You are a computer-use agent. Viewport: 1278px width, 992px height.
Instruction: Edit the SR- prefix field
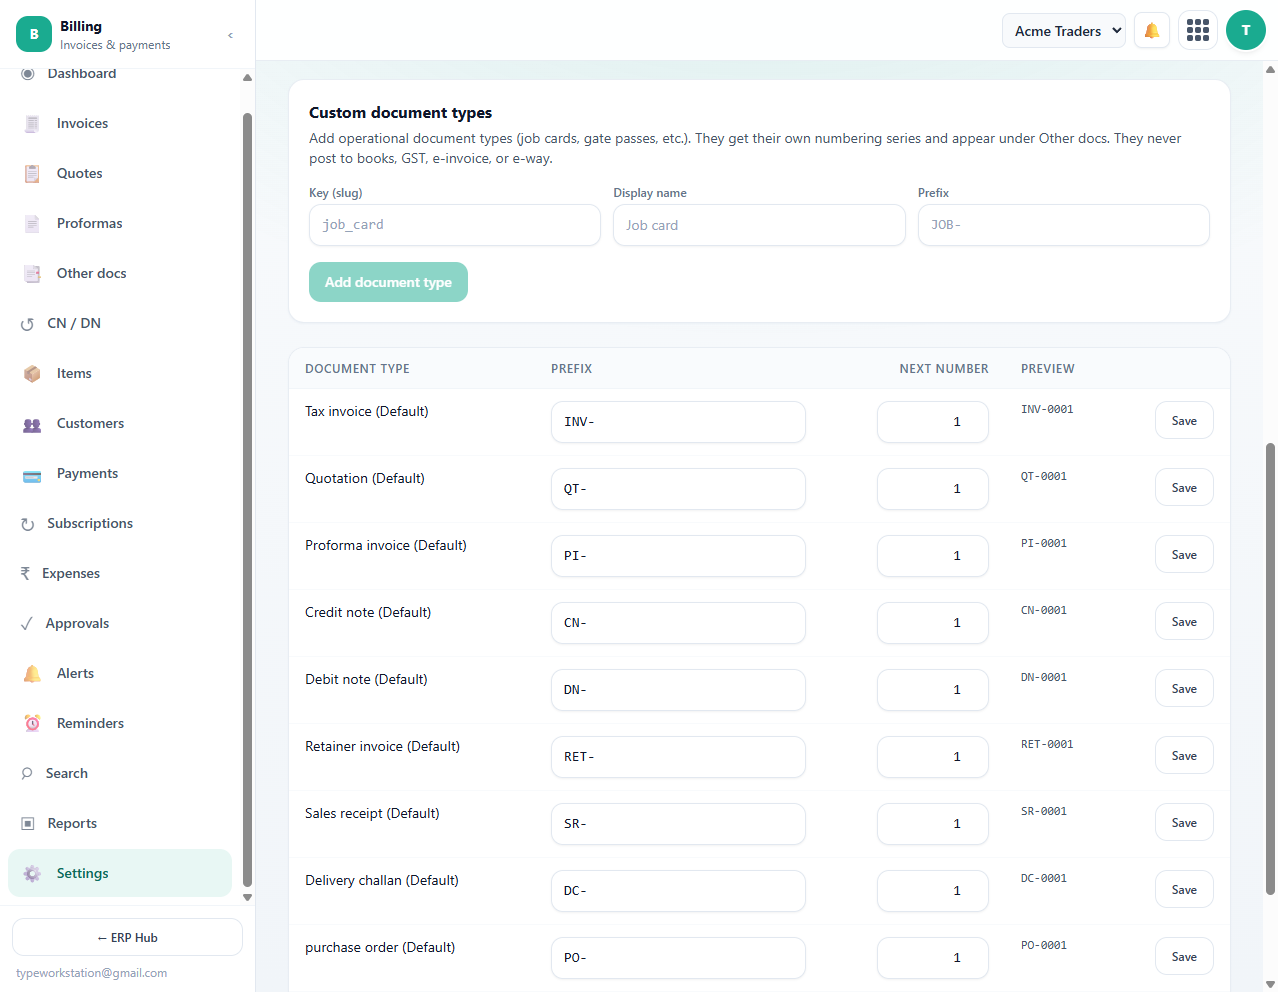[678, 824]
